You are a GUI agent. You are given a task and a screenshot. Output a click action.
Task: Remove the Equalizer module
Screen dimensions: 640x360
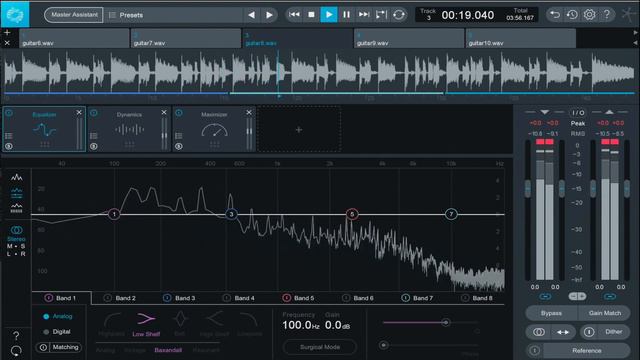pyautogui.click(x=79, y=112)
